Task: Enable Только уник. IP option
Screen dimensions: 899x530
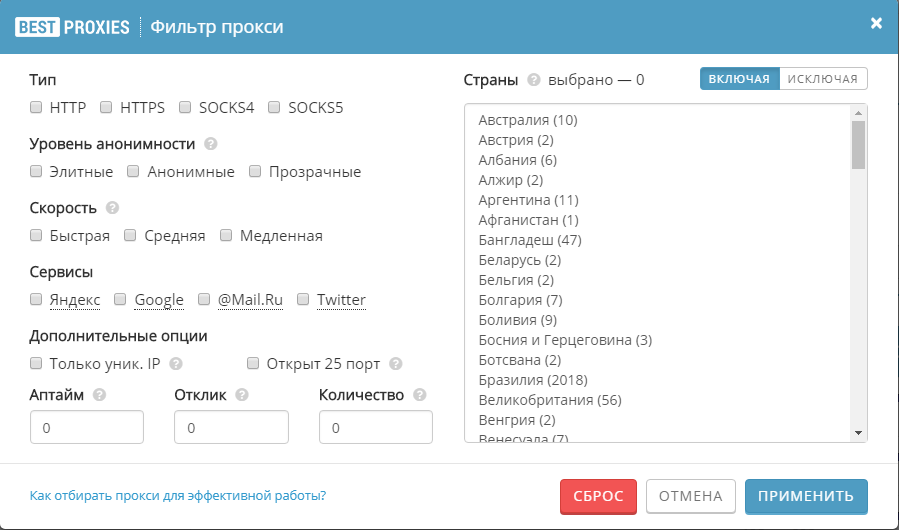Action: (x=36, y=363)
